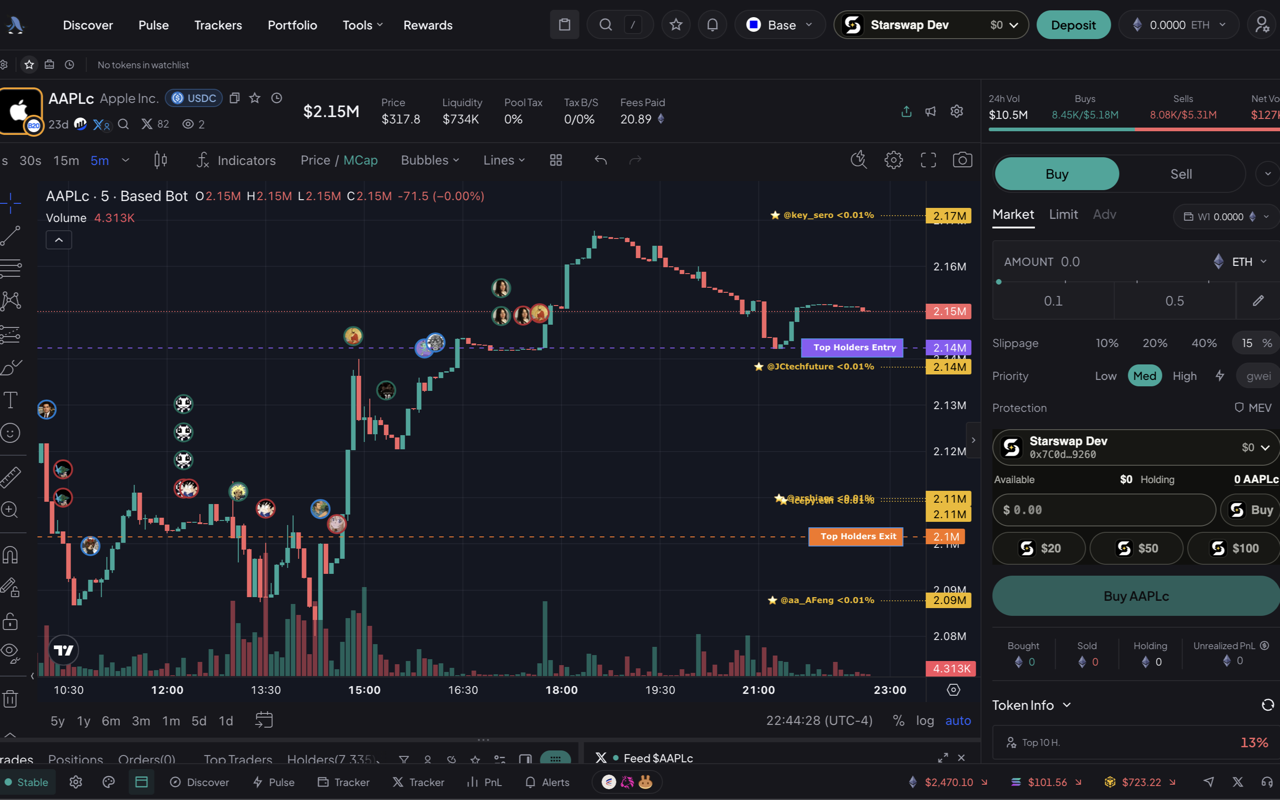Viewport: 1280px width, 800px height.
Task: Set slippage to 20%
Action: (x=1155, y=343)
